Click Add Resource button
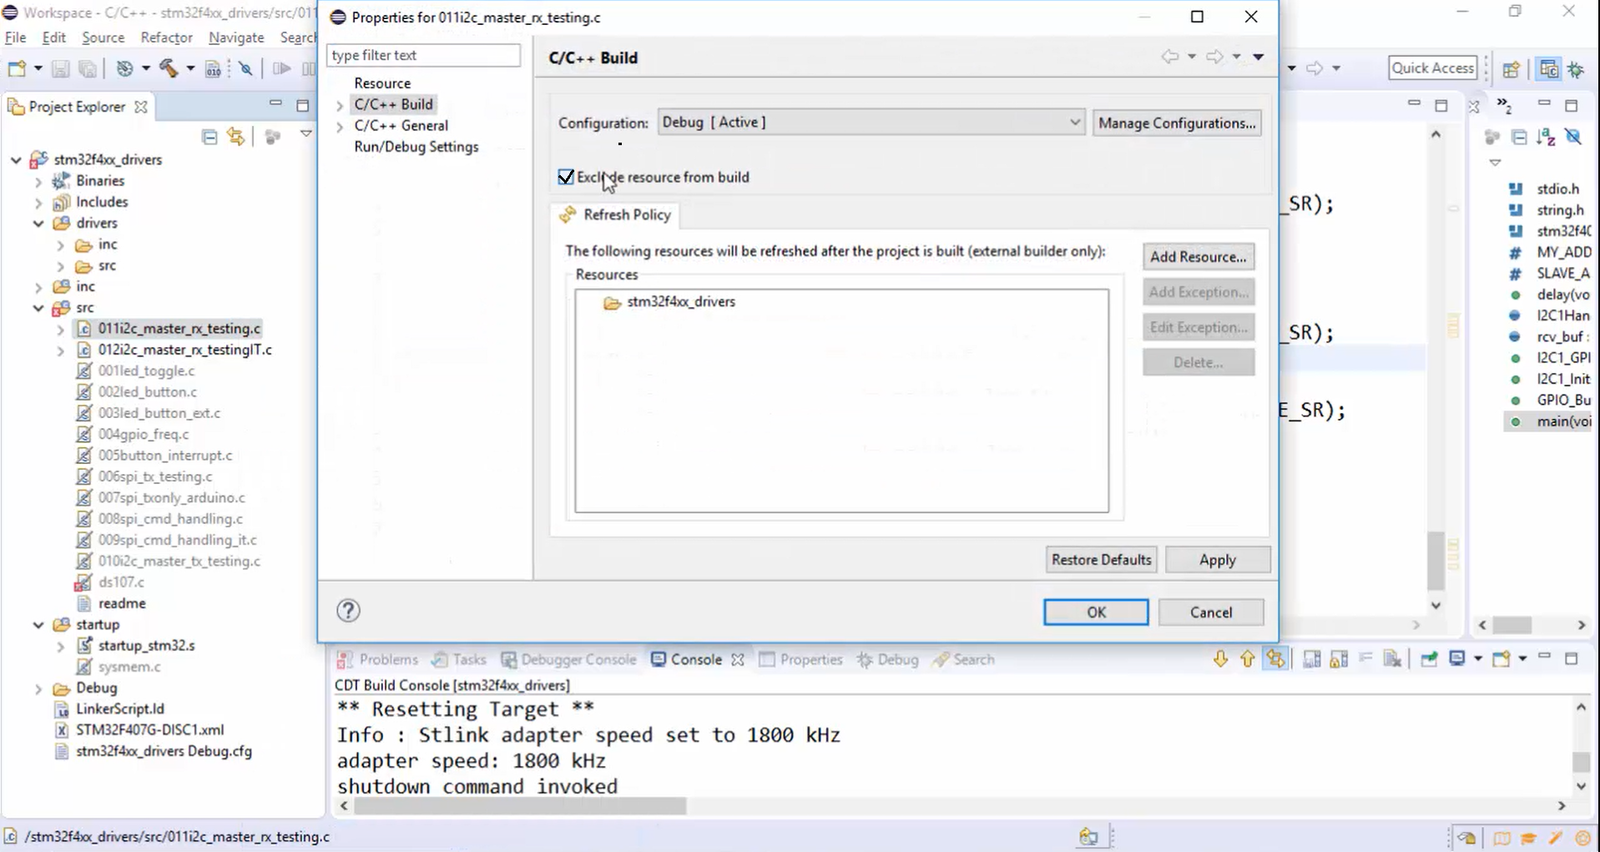 coord(1198,257)
